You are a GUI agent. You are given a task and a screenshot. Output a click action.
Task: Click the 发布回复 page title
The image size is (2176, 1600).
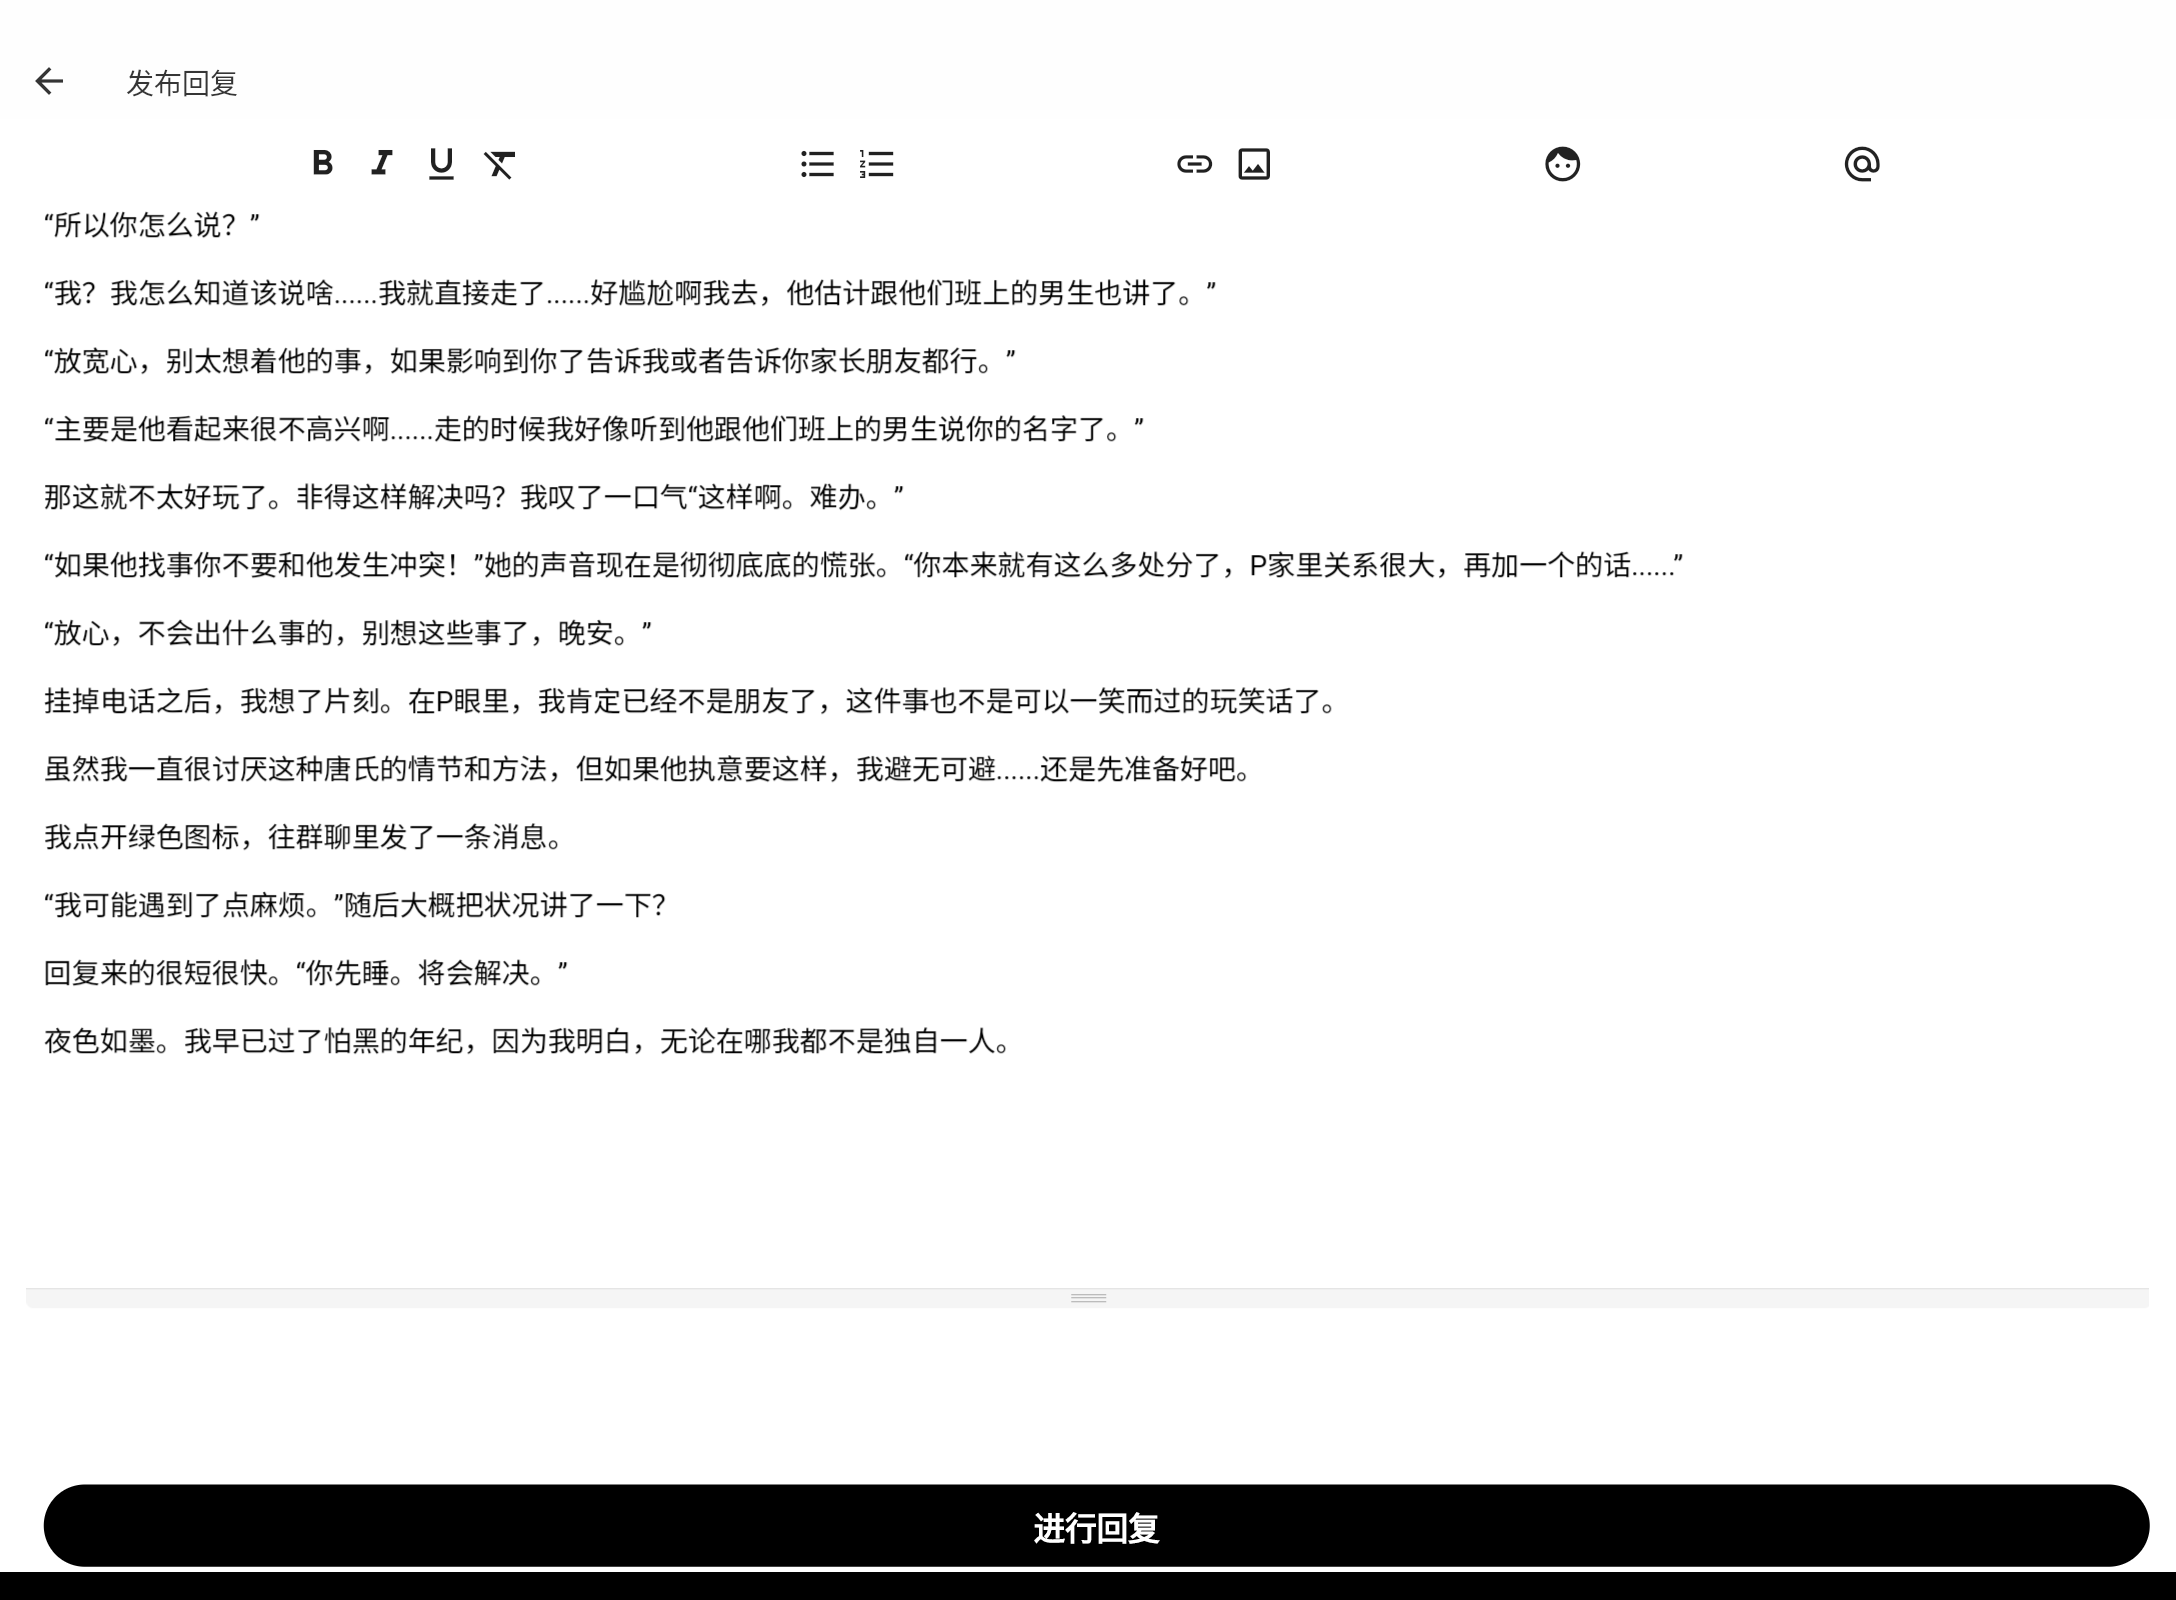pos(182,83)
